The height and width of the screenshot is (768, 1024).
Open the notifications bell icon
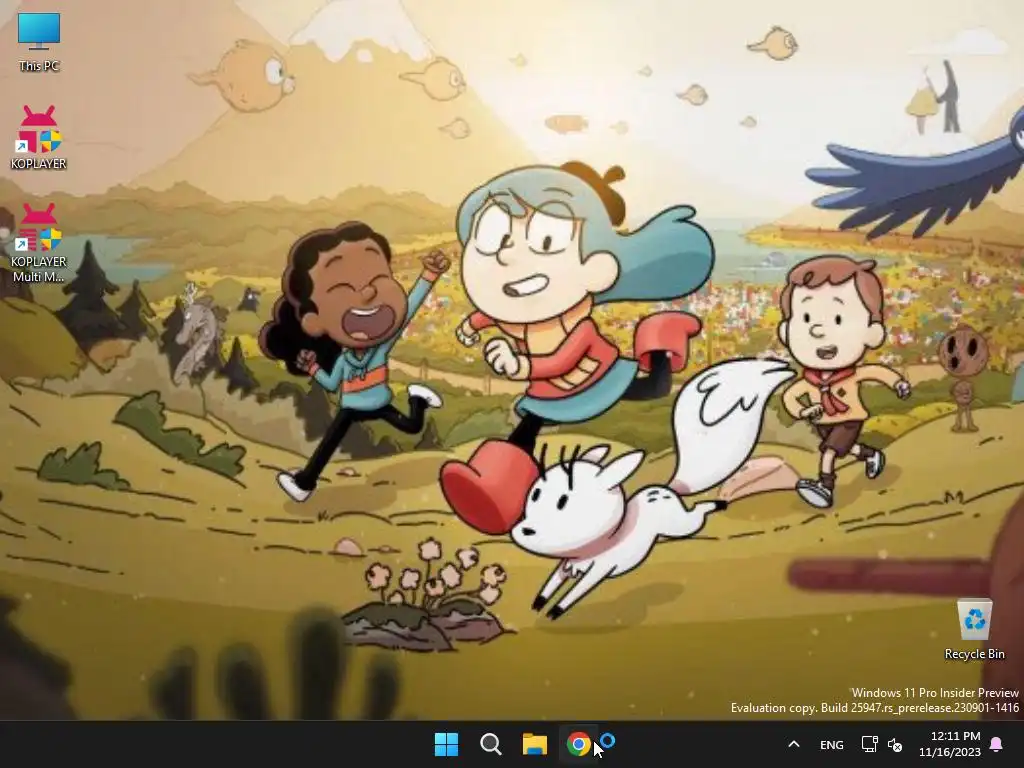pyautogui.click(x=997, y=744)
